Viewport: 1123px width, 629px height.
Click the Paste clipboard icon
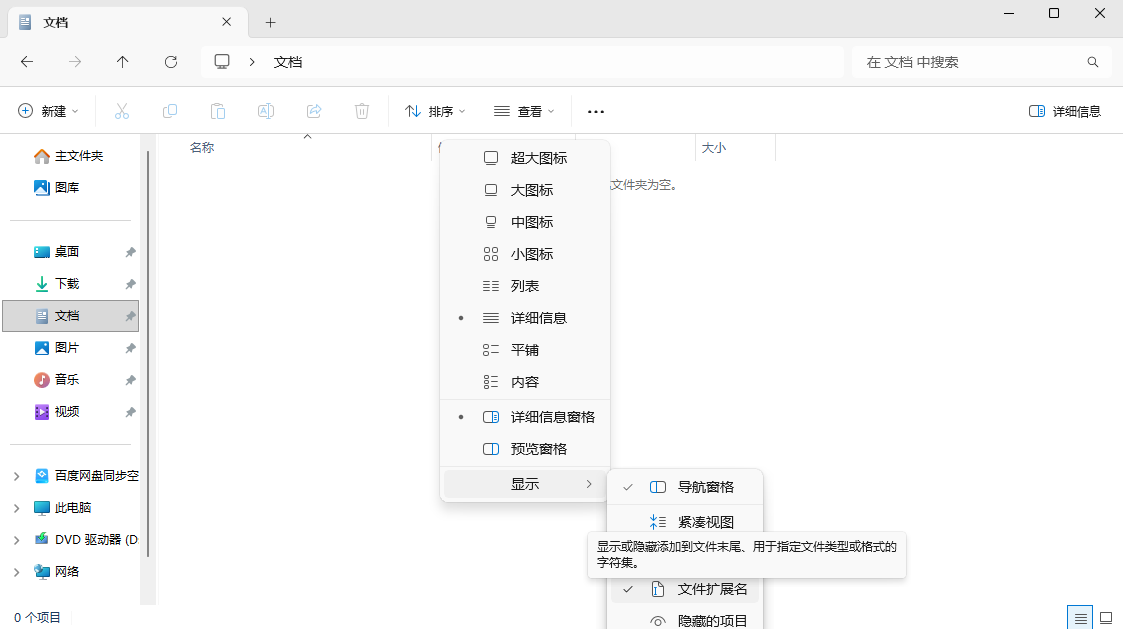coord(218,111)
